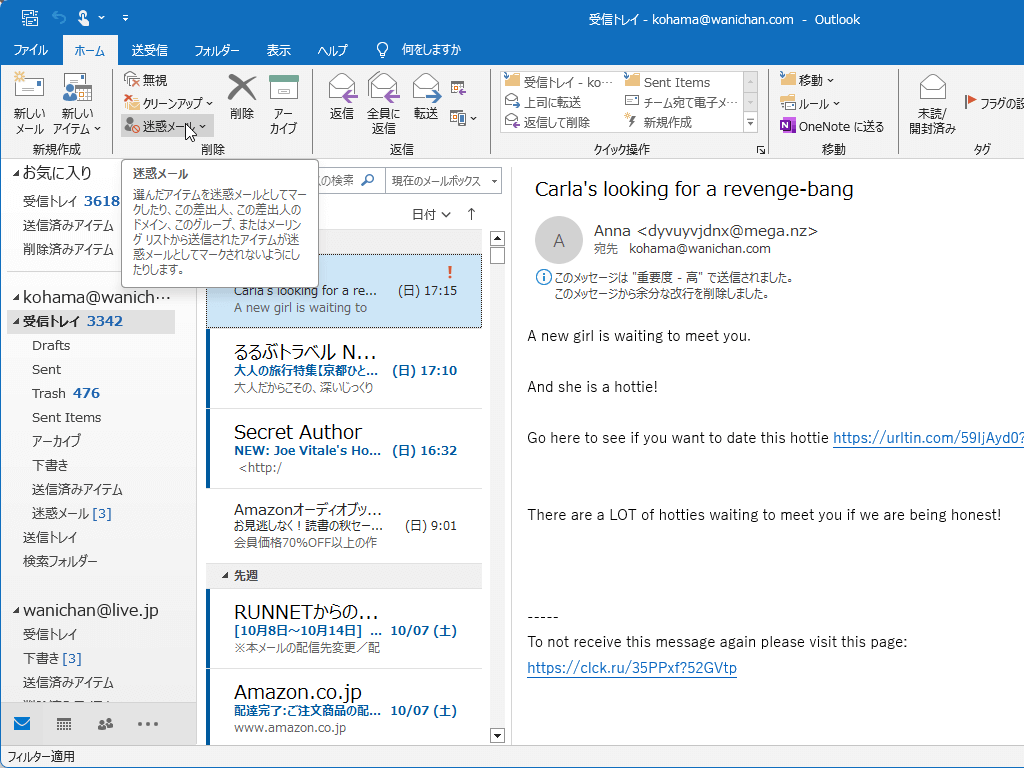The width and height of the screenshot is (1024, 768).
Task: Choose quick step チーム宛て電子メール
Action: [x=682, y=102]
